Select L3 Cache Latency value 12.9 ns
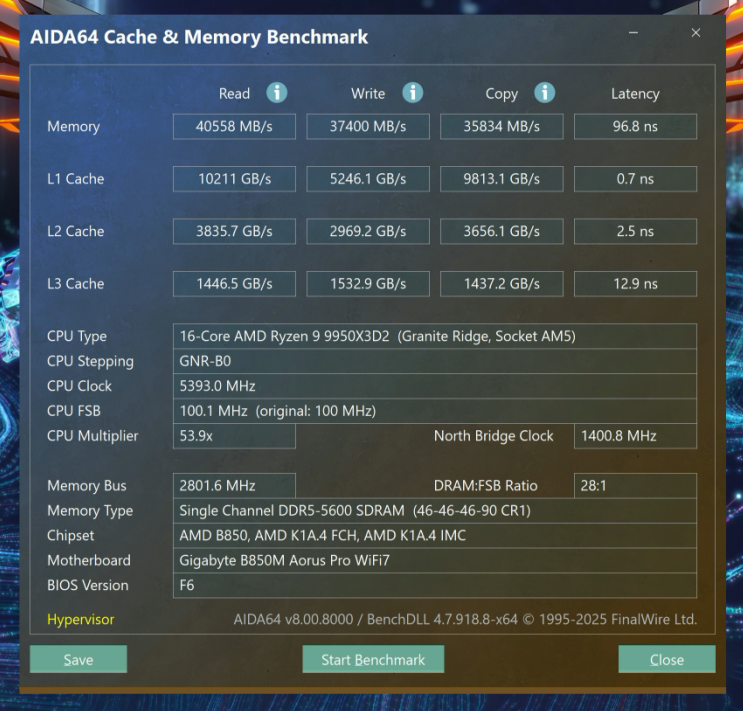Viewport: 743px width, 711px height. [635, 284]
